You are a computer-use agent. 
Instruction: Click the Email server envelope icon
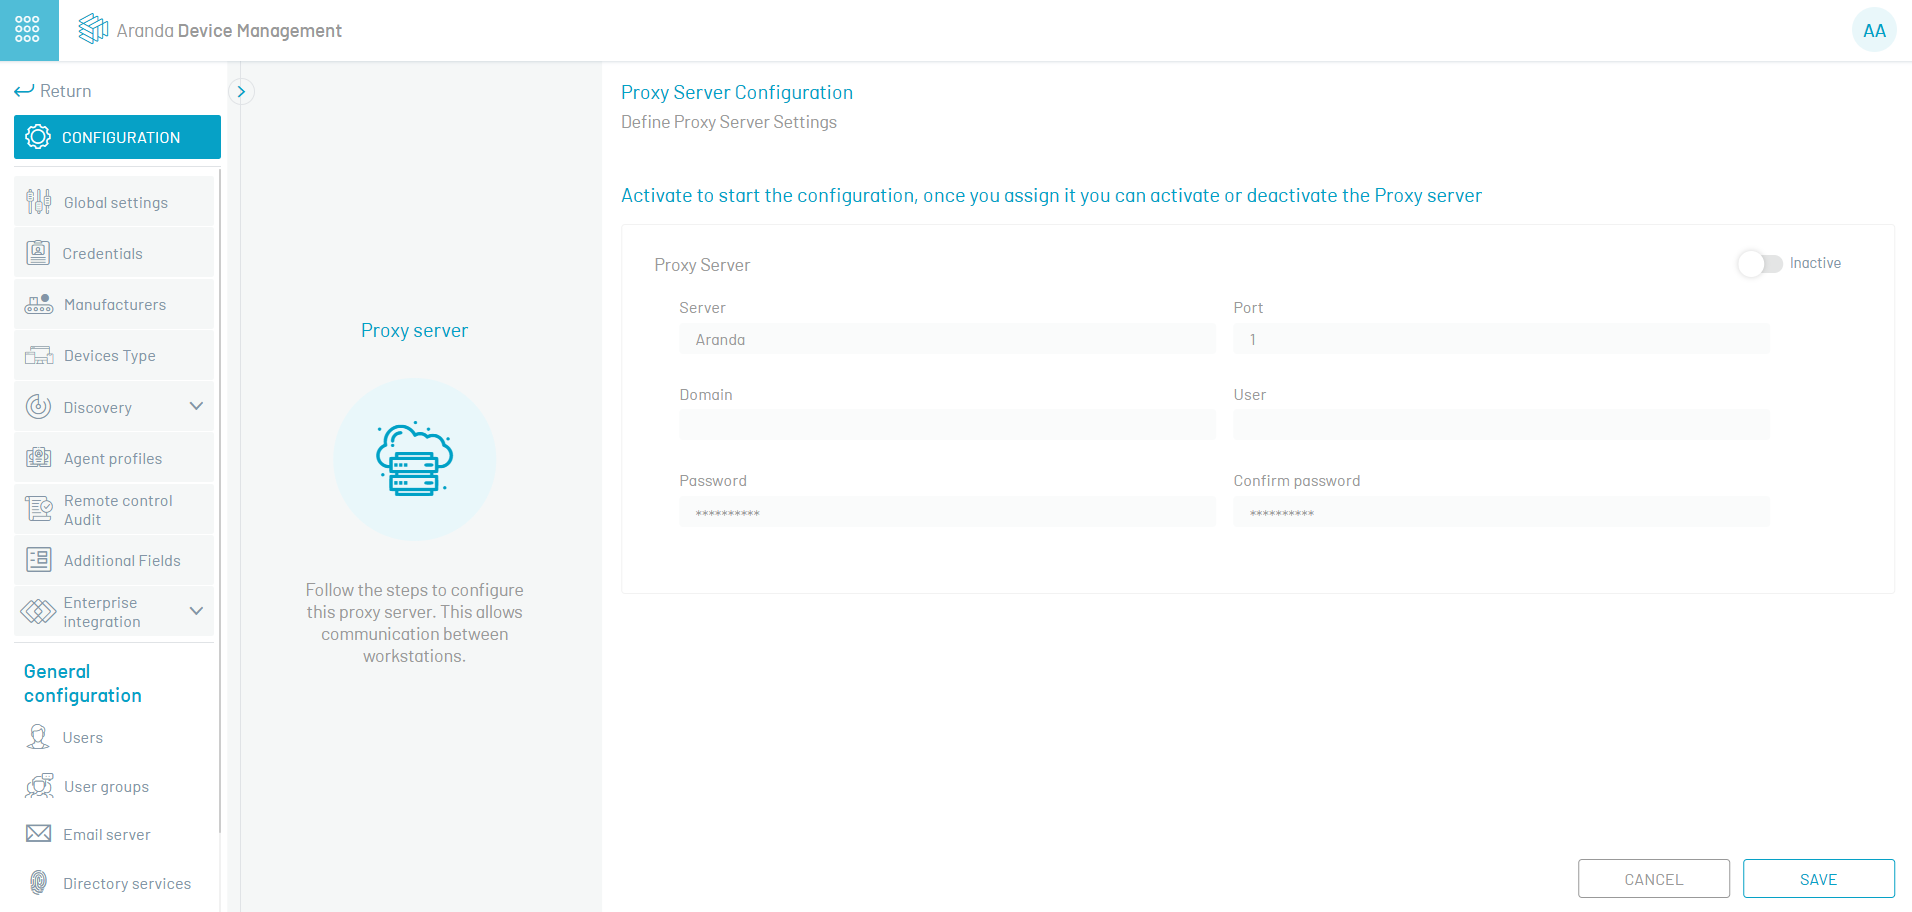tap(38, 833)
